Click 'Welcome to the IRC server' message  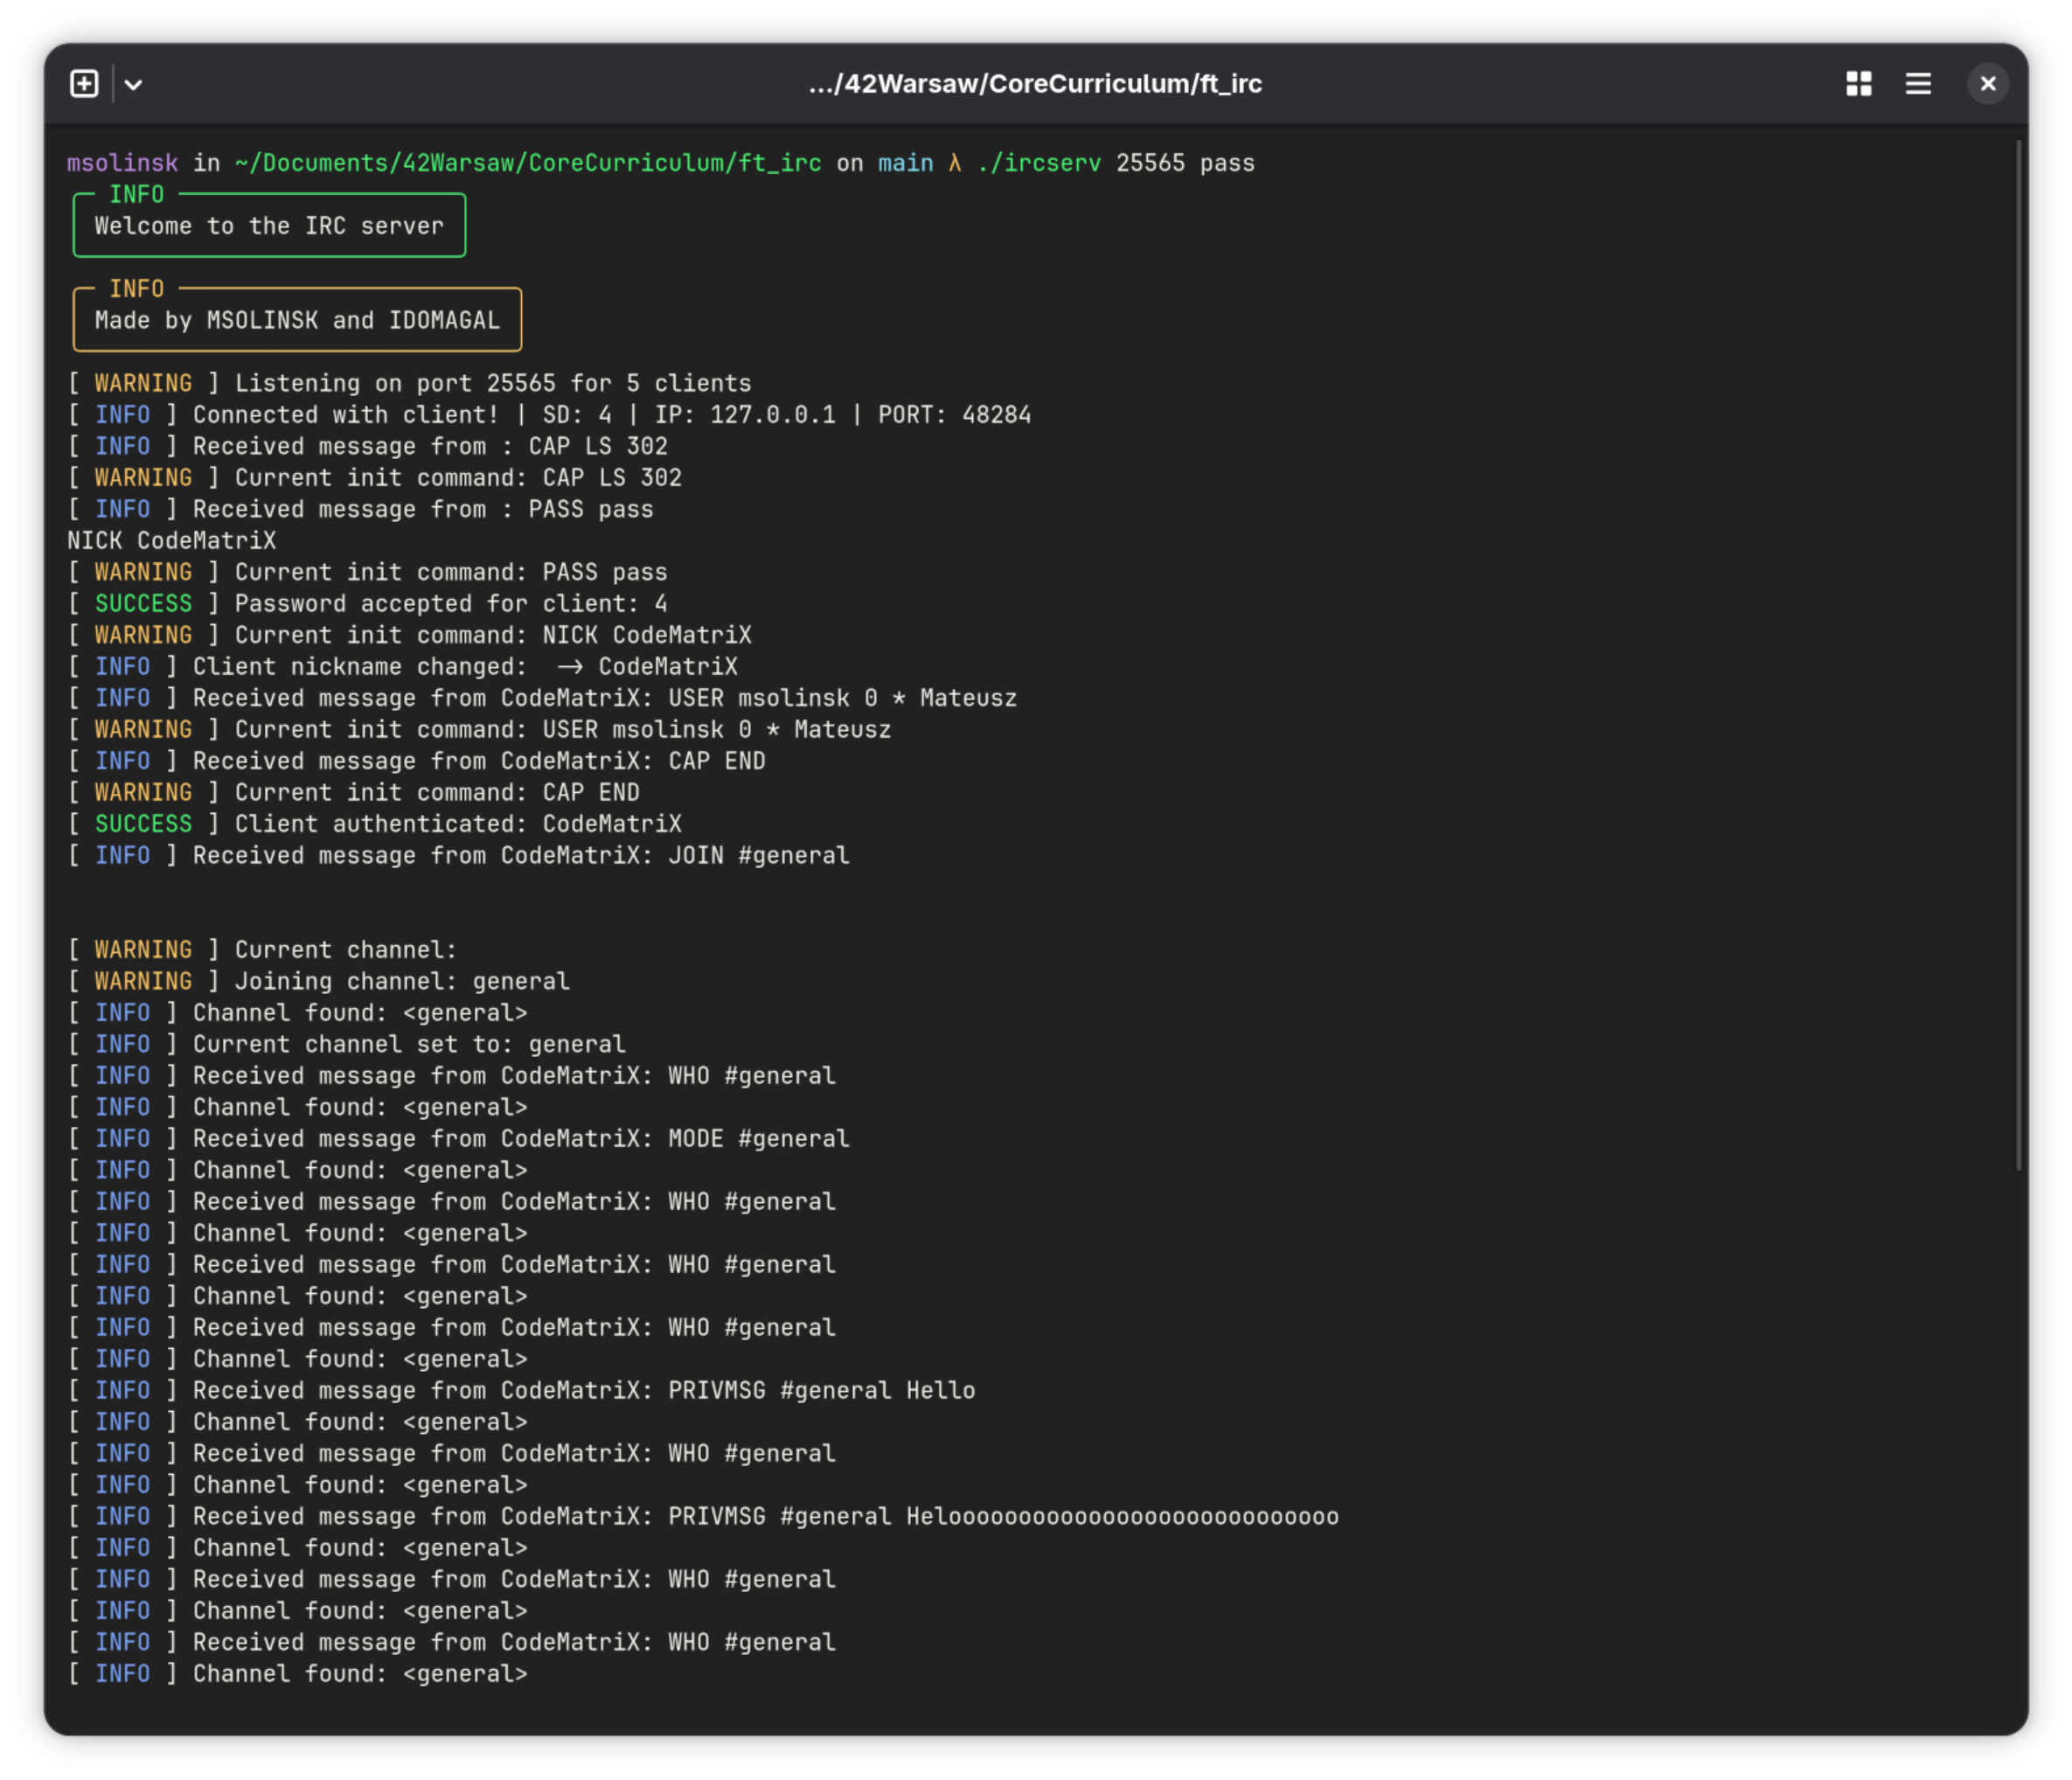269,226
